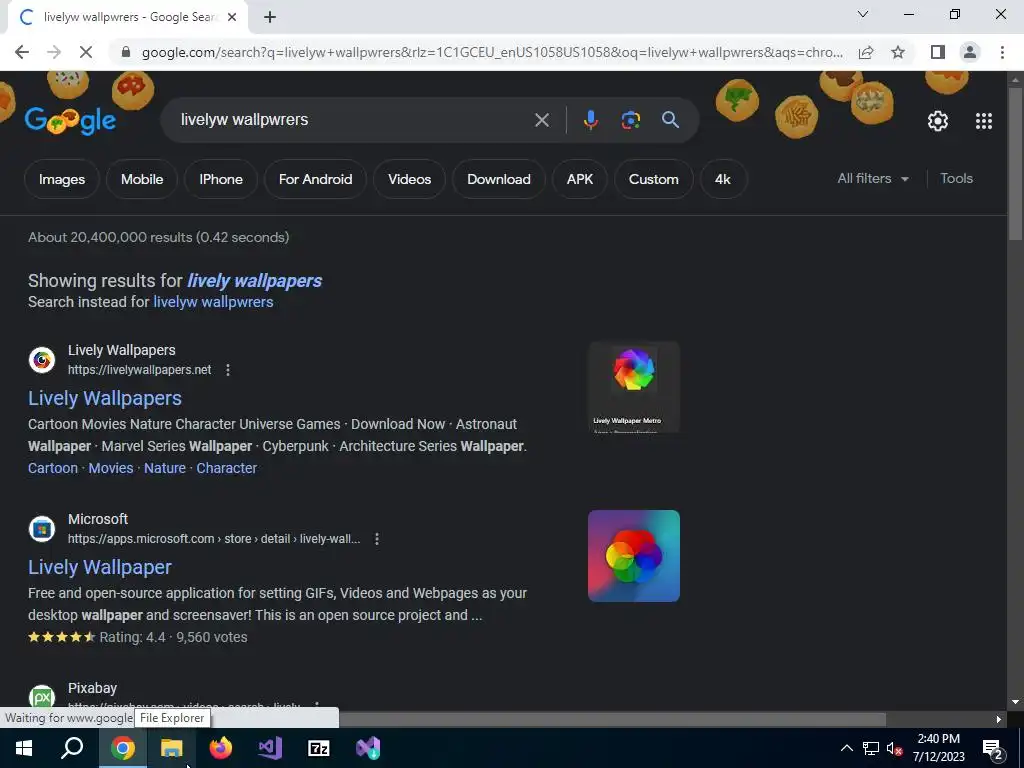This screenshot has height=768, width=1024.
Task: Open File Explorer from taskbar
Action: click(x=172, y=748)
